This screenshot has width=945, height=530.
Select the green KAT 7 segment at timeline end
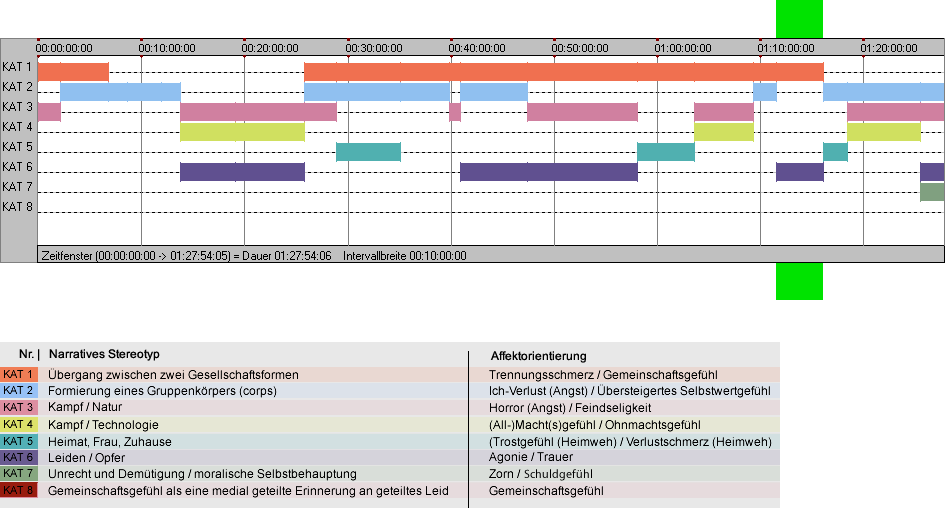click(932, 192)
